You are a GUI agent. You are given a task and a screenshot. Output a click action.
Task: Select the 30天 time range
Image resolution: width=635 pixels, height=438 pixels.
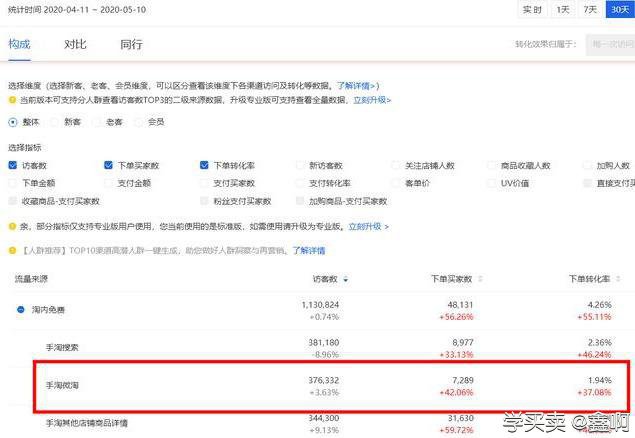pos(620,9)
